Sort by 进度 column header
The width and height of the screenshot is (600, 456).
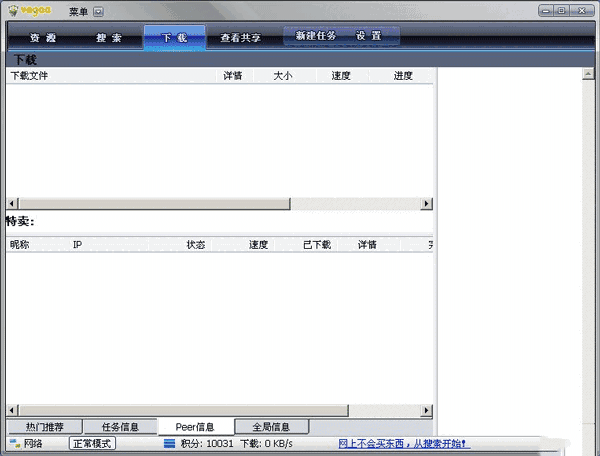click(x=403, y=76)
